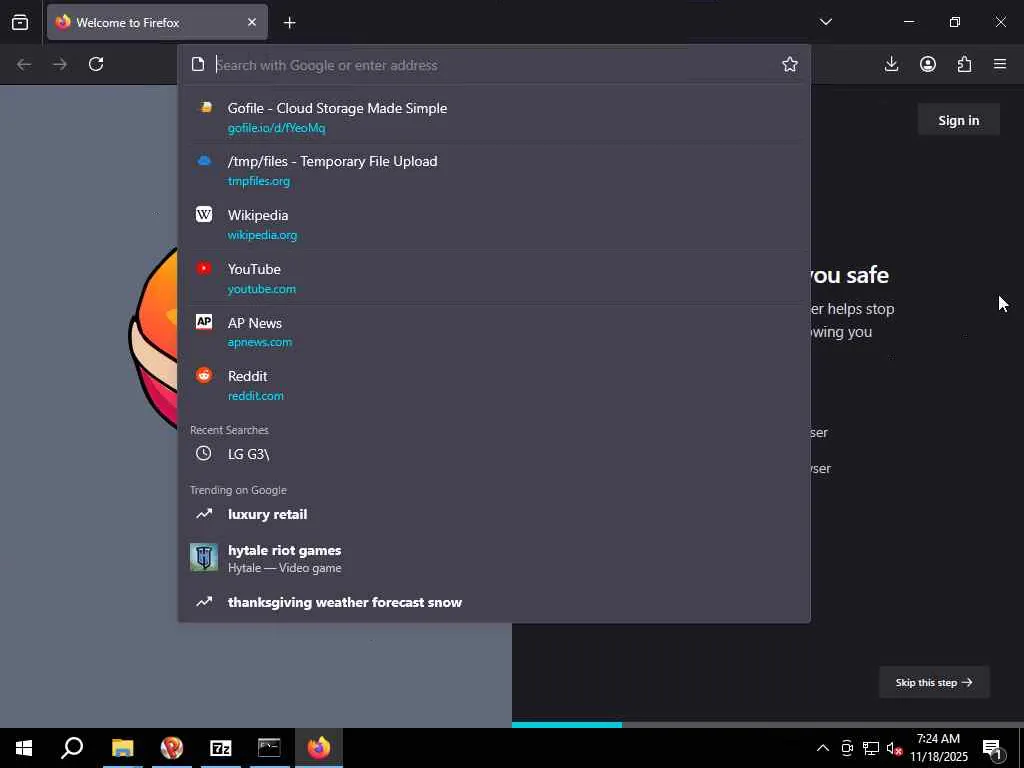The height and width of the screenshot is (768, 1024).
Task: Select the YouTube suggestion
Action: pyautogui.click(x=494, y=278)
